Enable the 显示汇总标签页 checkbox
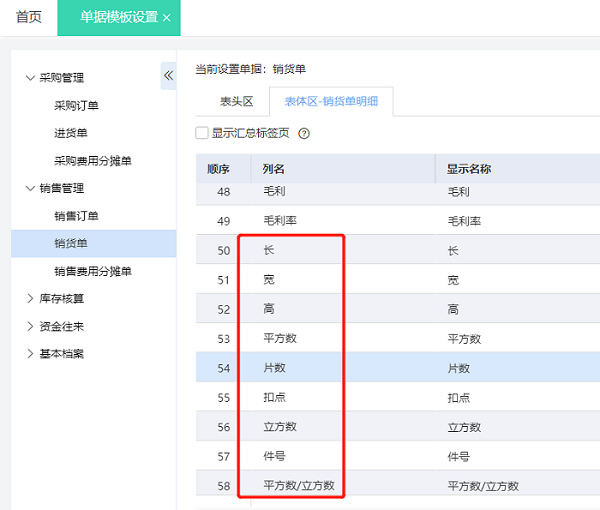600x510 pixels. pyautogui.click(x=202, y=132)
